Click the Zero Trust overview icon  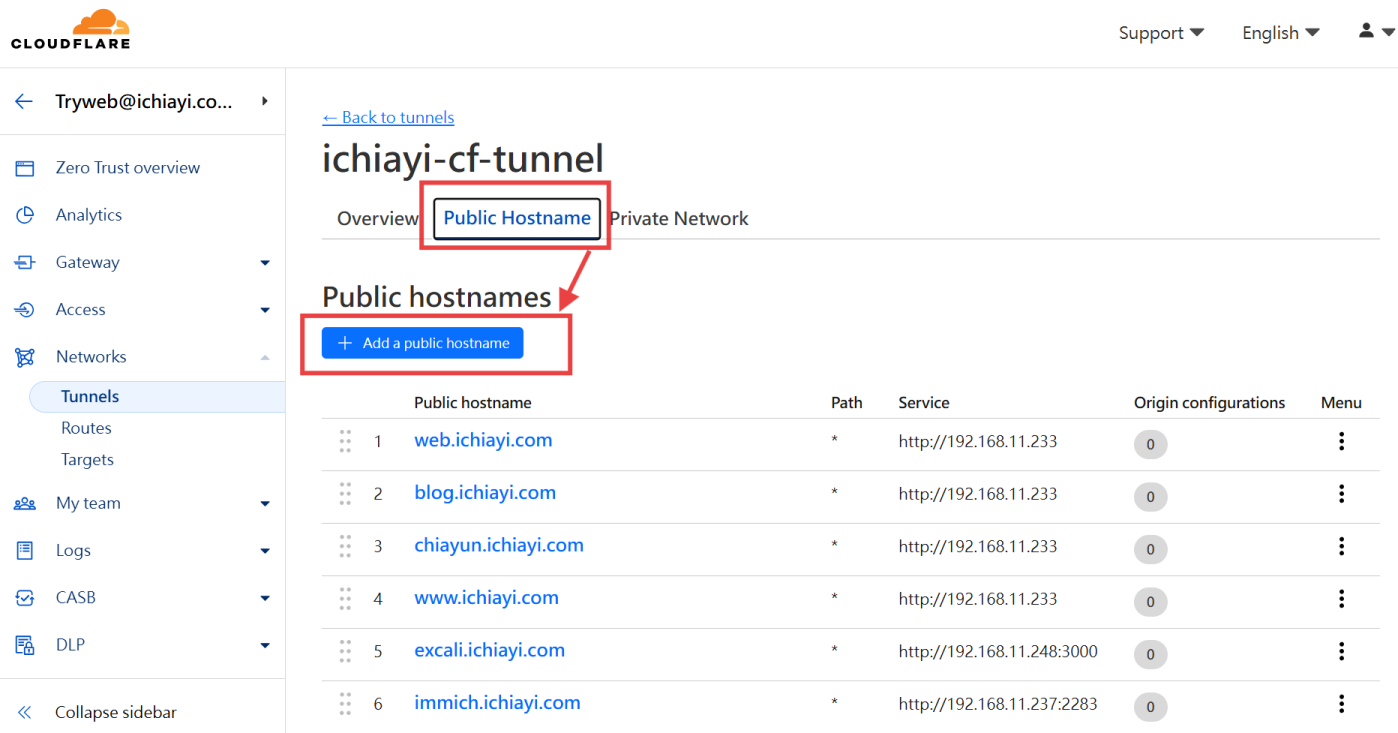25,168
